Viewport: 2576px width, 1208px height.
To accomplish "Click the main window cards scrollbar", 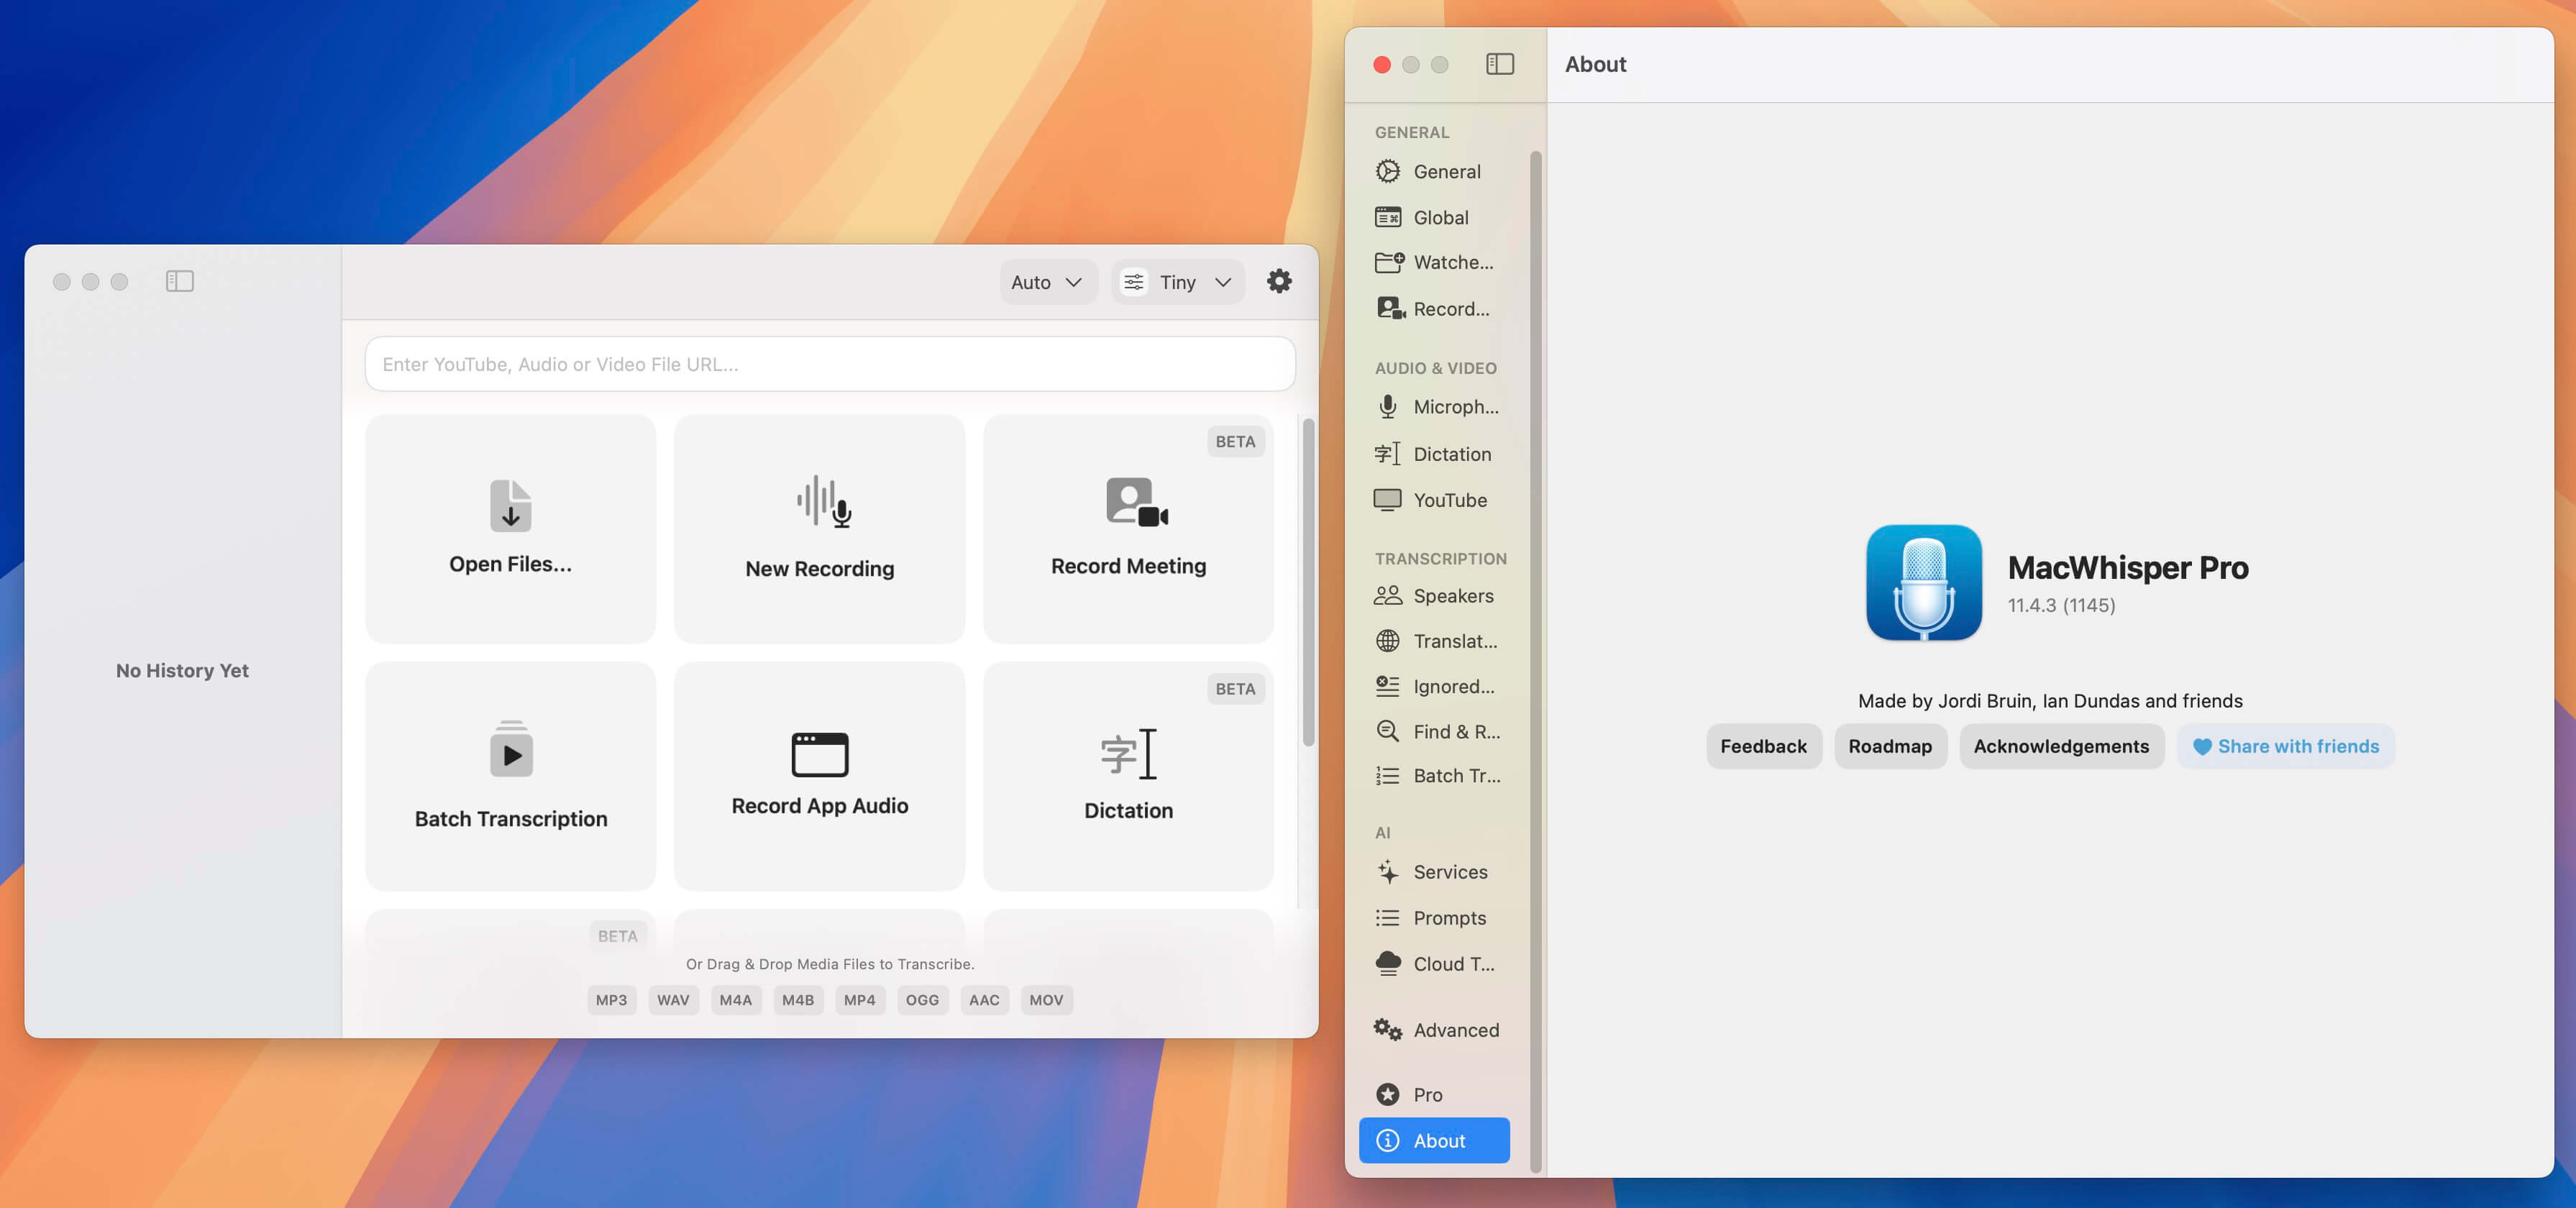I will pos(1308,583).
